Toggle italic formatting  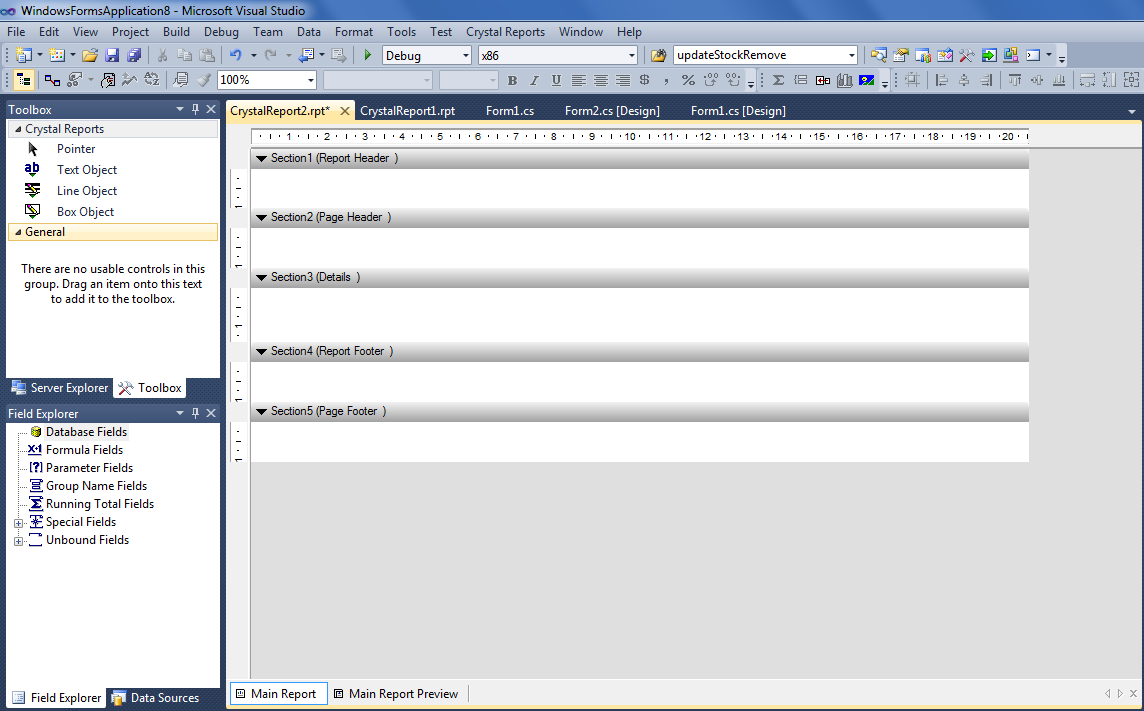(533, 79)
